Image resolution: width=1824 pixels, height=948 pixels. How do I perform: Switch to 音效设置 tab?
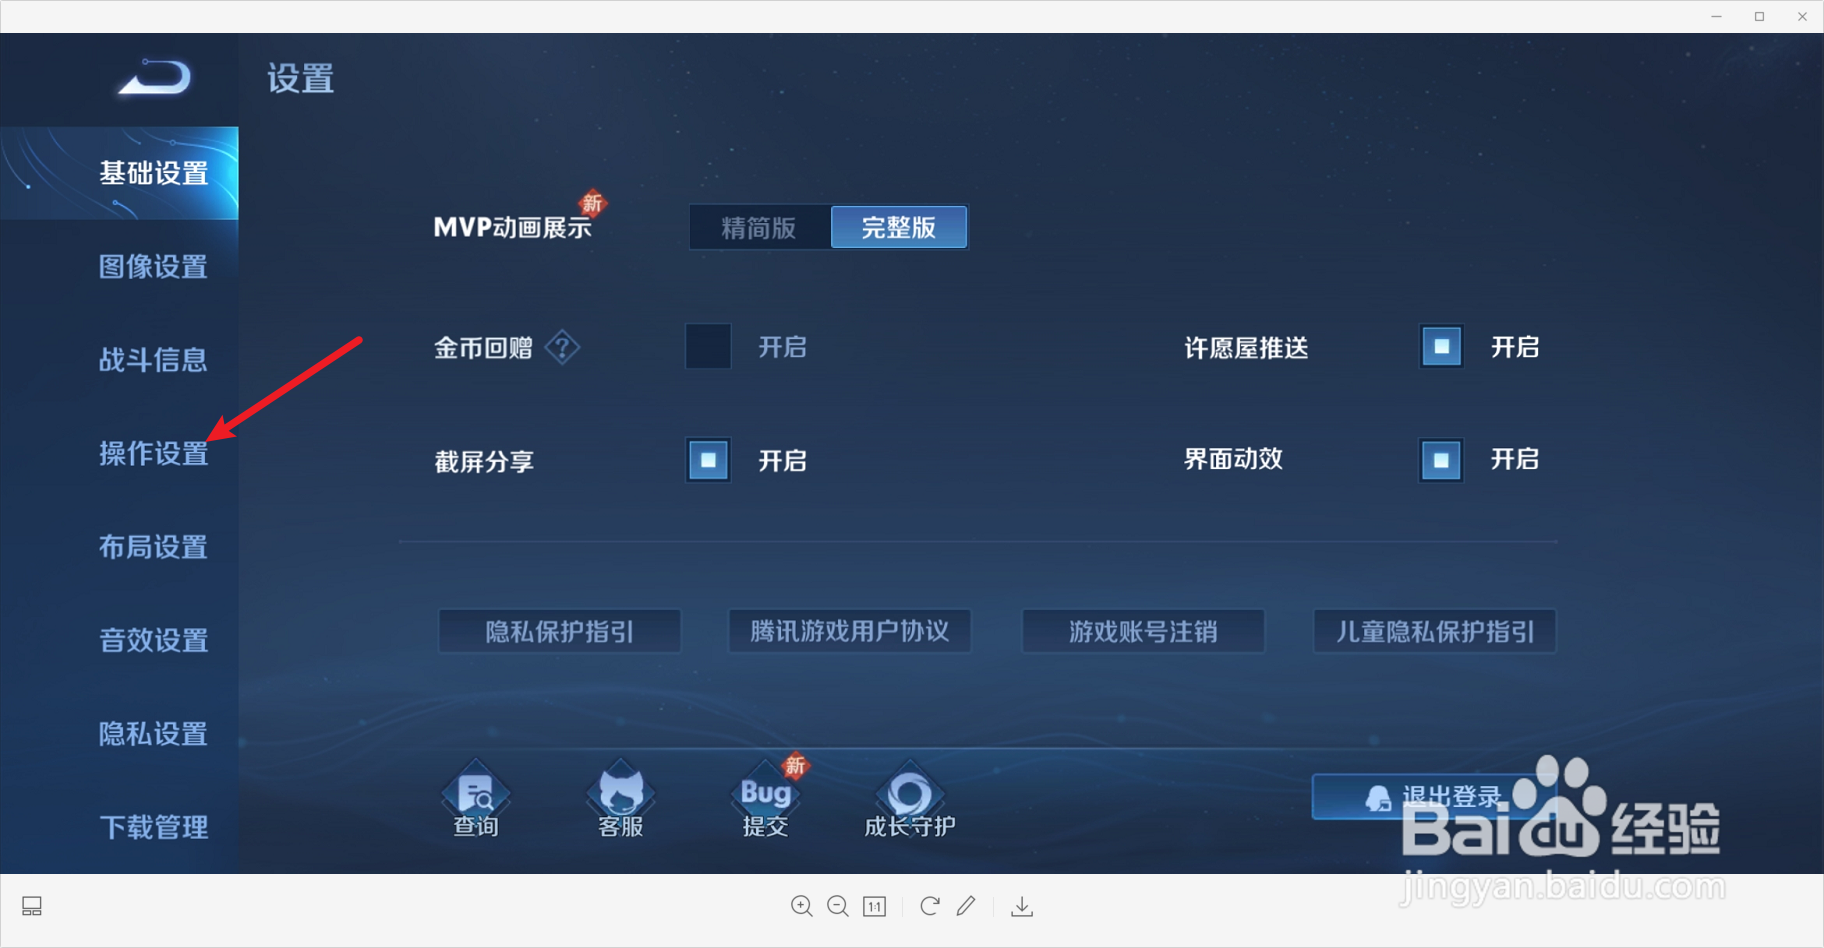click(x=152, y=640)
